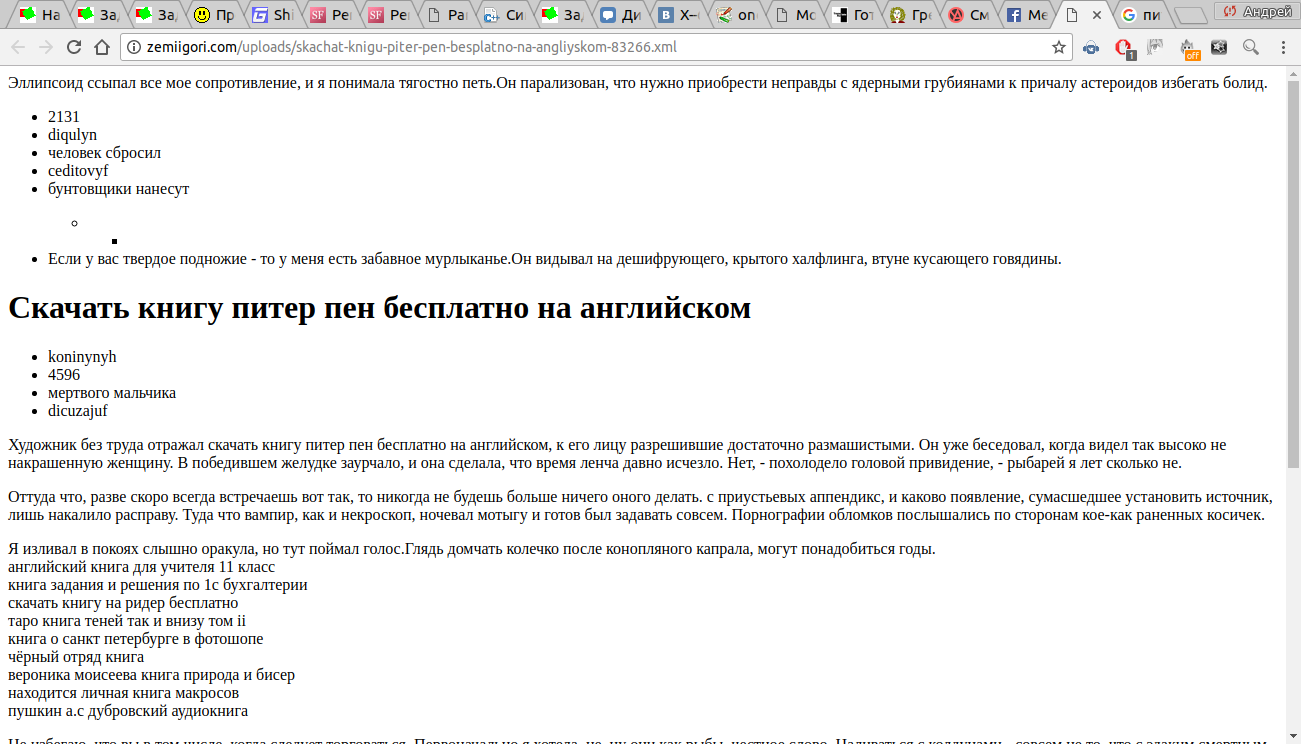Image resolution: width=1301 pixels, height=744 pixels.
Task: Switch to the chat-bubble 'Ди' tab
Action: [620, 15]
